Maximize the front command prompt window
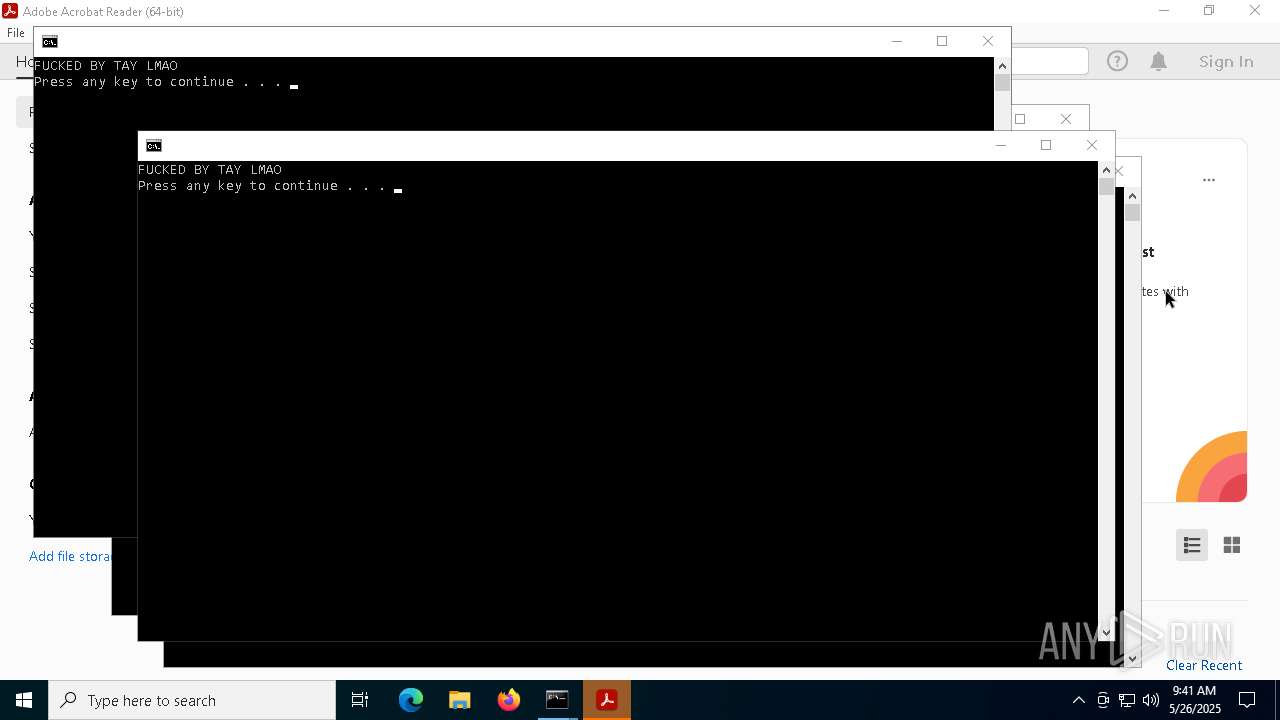The width and height of the screenshot is (1280, 720). click(x=1046, y=146)
